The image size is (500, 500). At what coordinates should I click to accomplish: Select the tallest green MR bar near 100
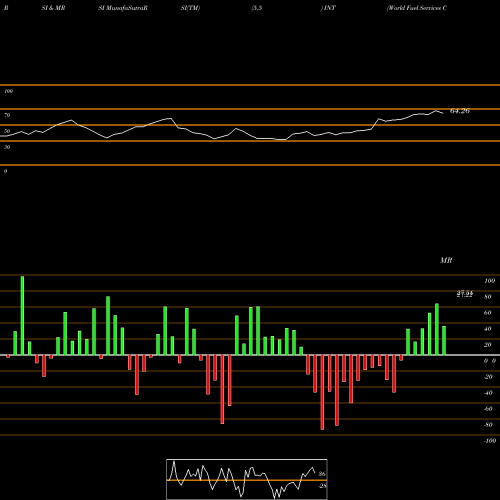coord(22,315)
